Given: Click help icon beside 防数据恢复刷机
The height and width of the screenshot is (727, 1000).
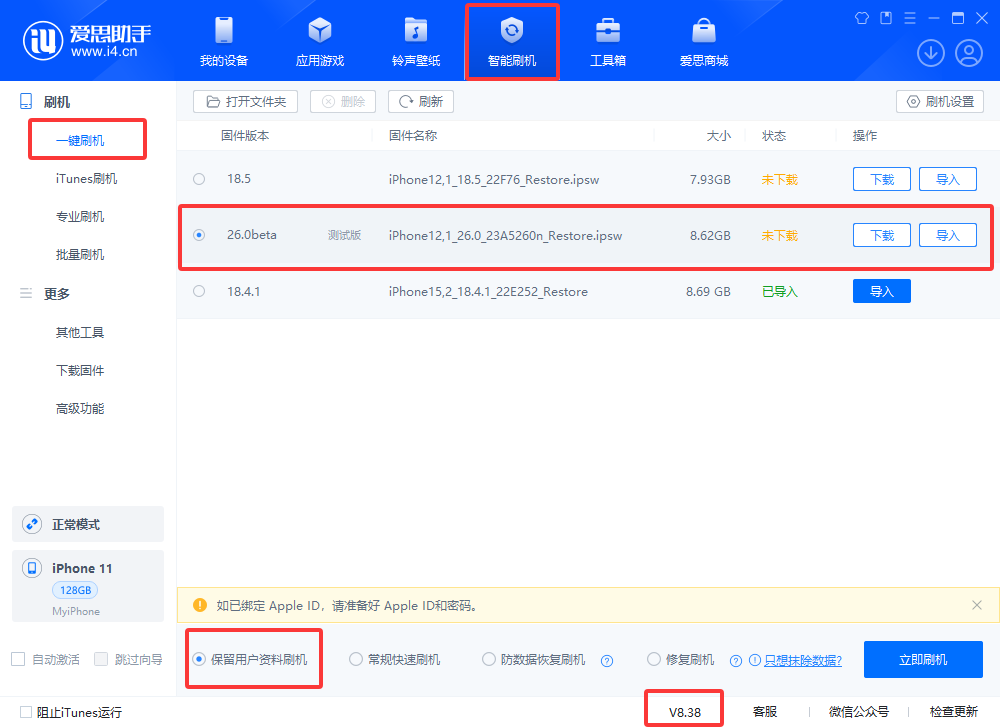Looking at the screenshot, I should (x=606, y=660).
